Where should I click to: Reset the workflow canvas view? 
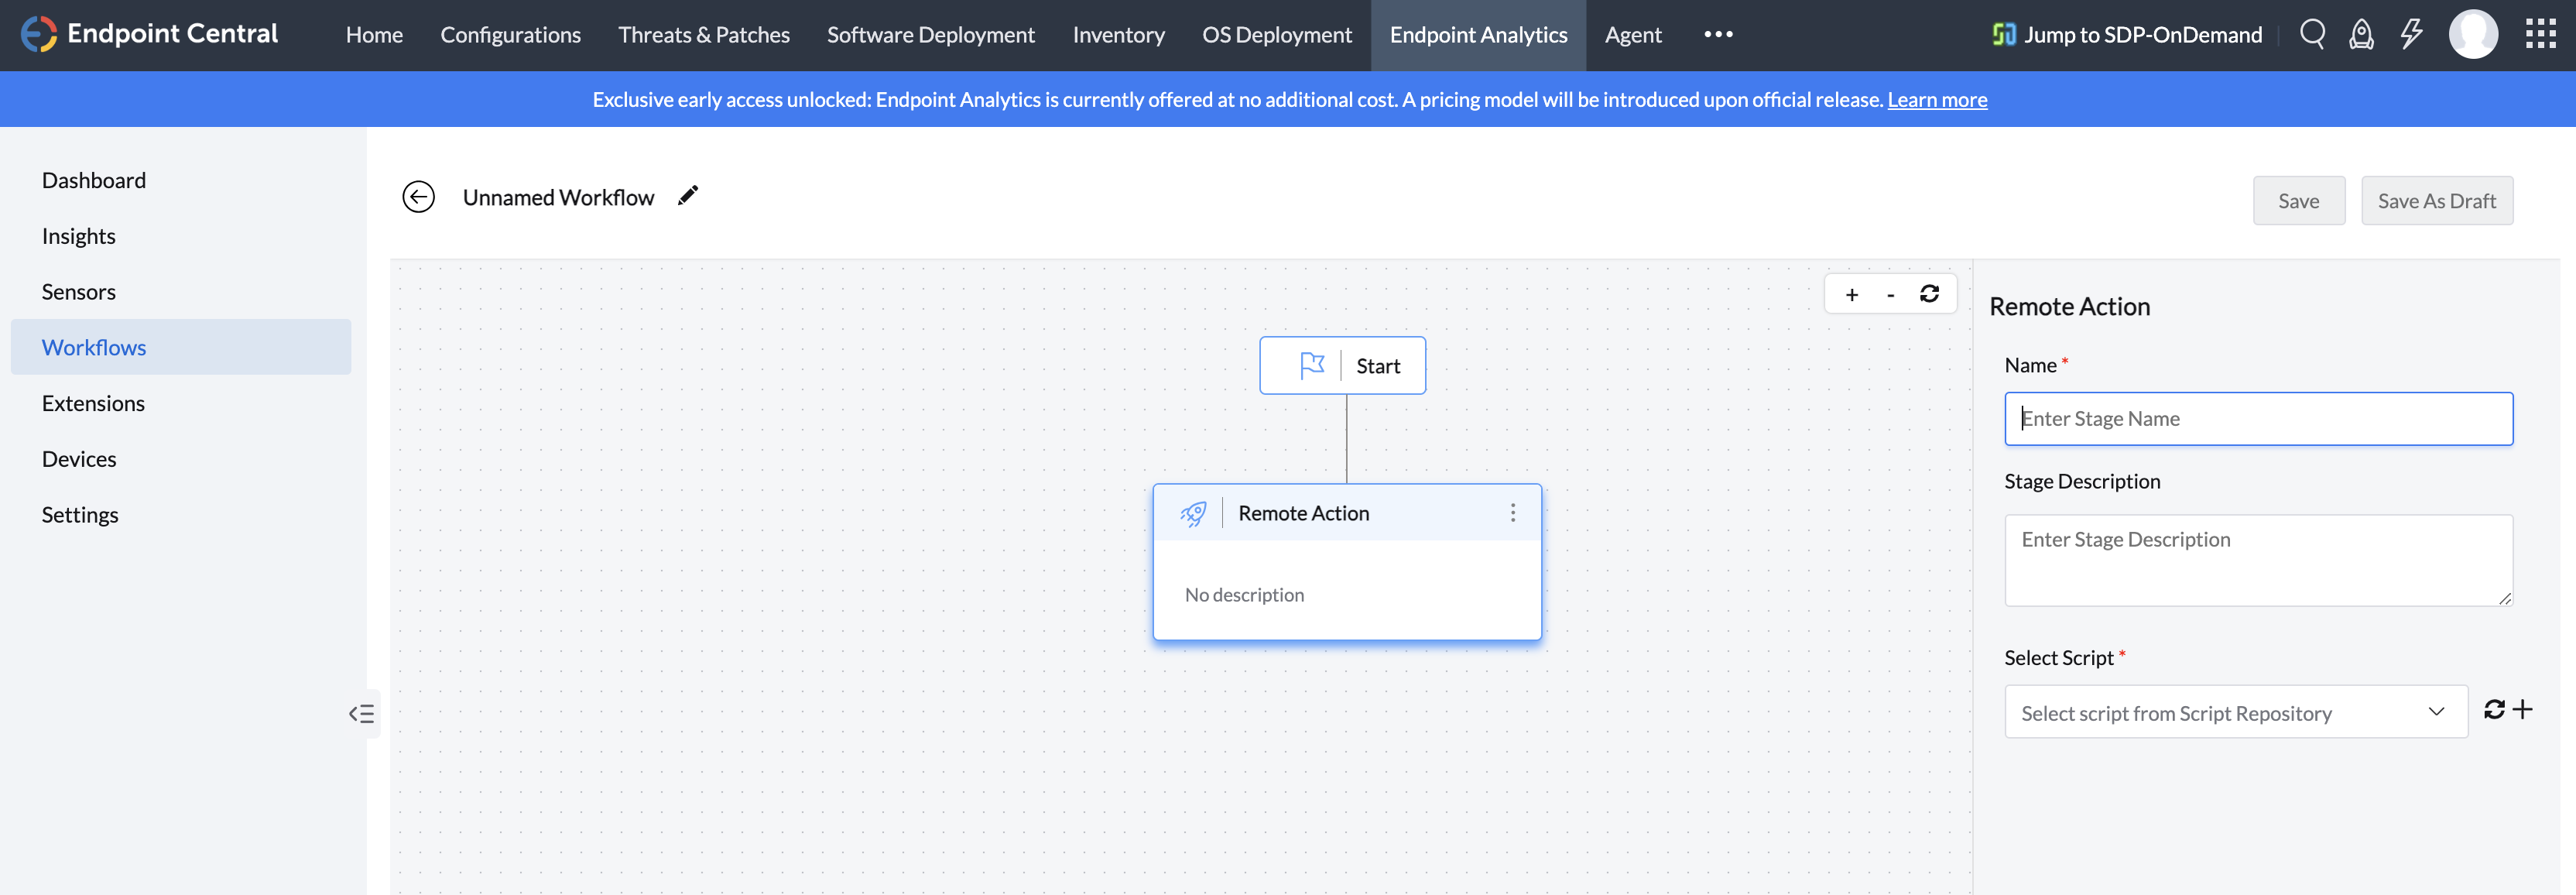tap(1929, 294)
